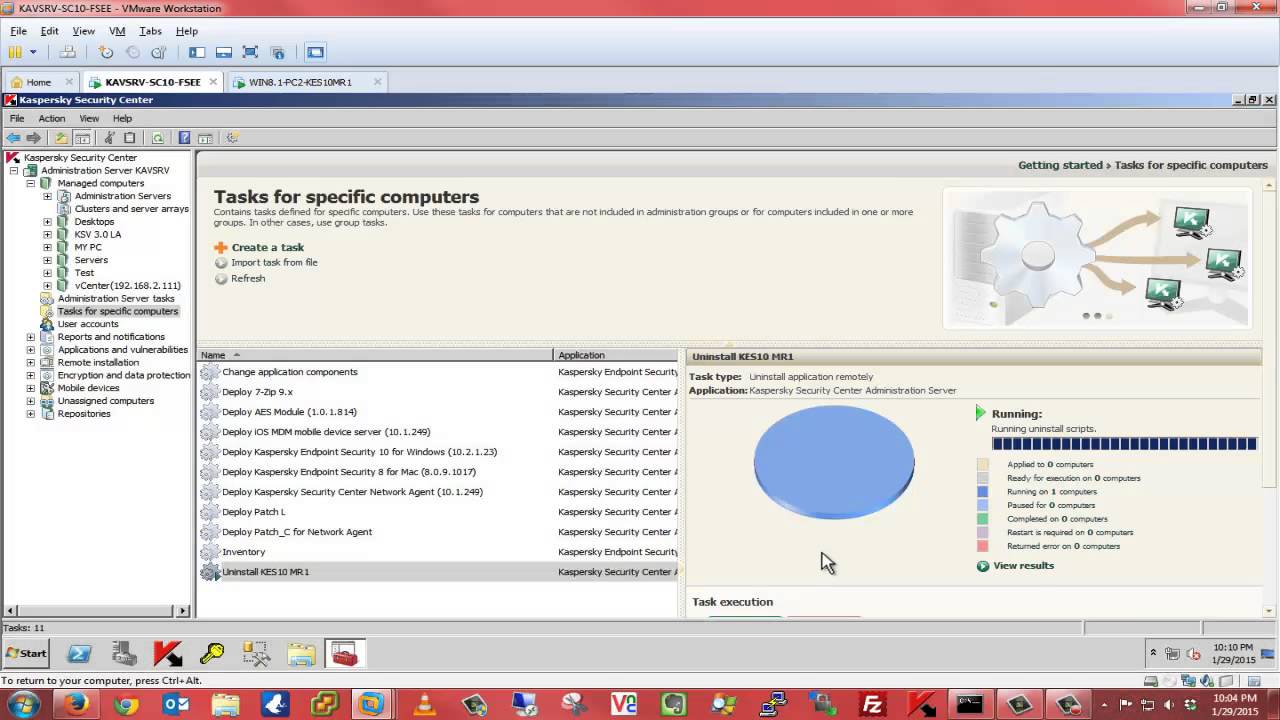Open the blue Help question-mark icon
1280x720 pixels.
[184, 138]
